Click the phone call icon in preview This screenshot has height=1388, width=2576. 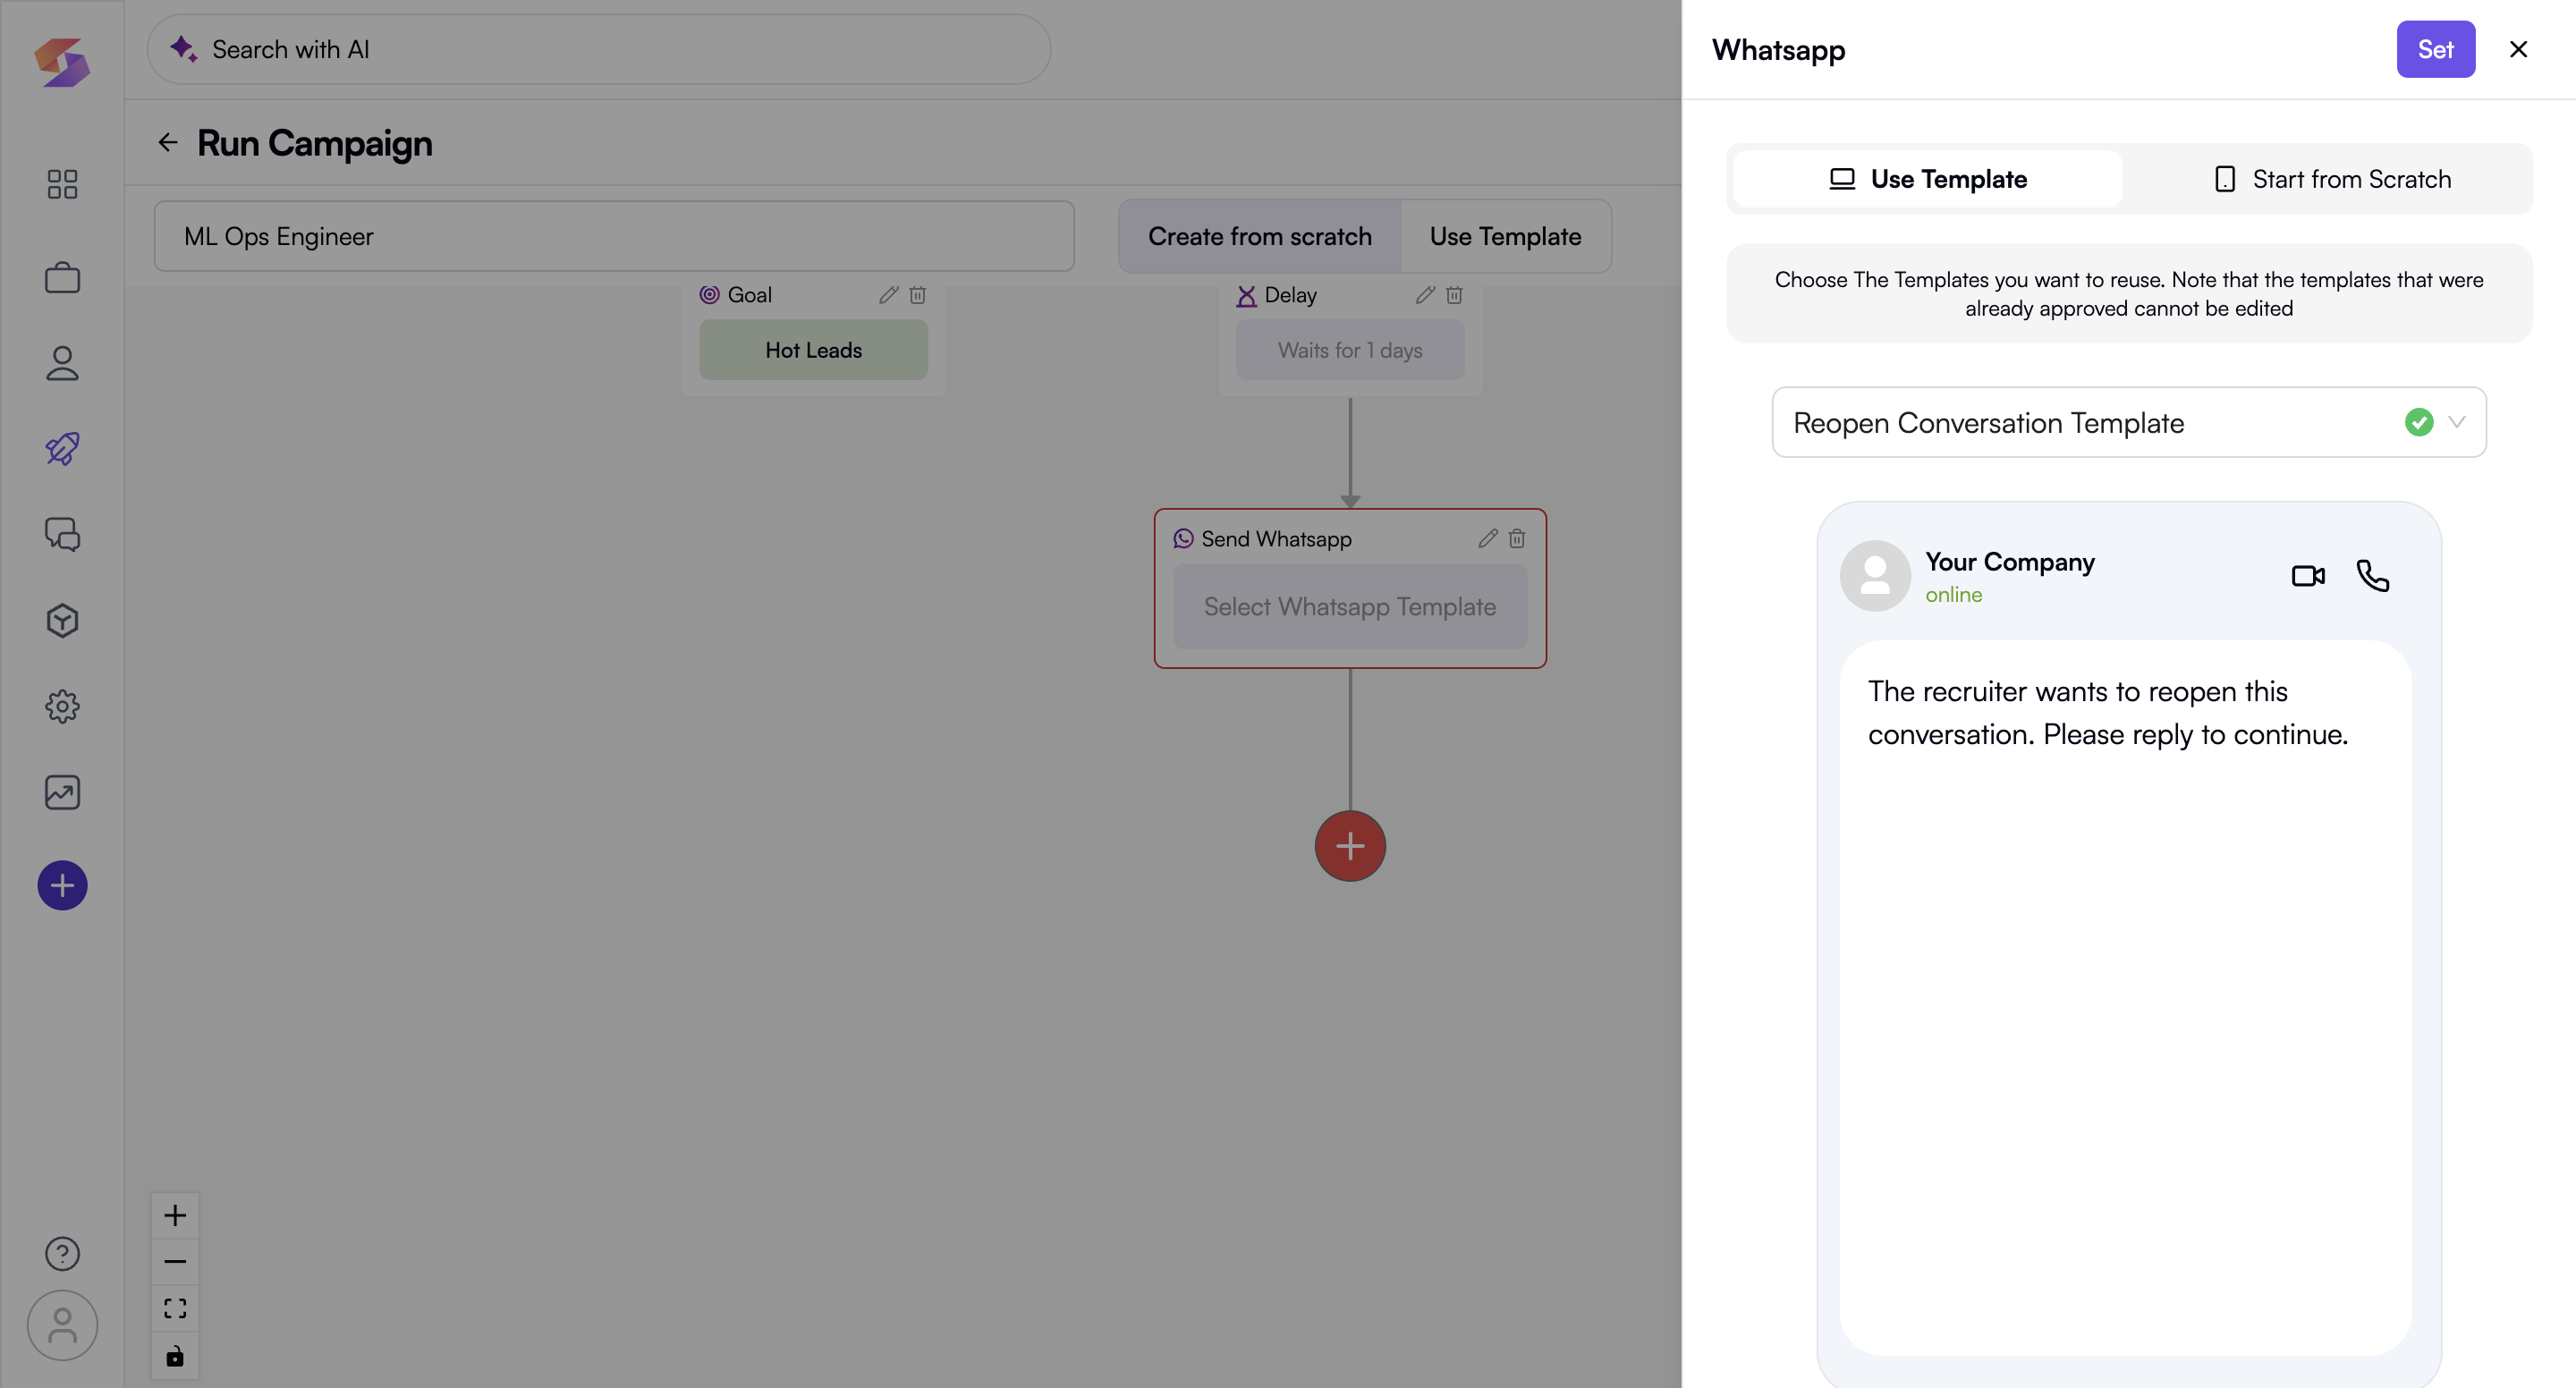pyautogui.click(x=2373, y=576)
